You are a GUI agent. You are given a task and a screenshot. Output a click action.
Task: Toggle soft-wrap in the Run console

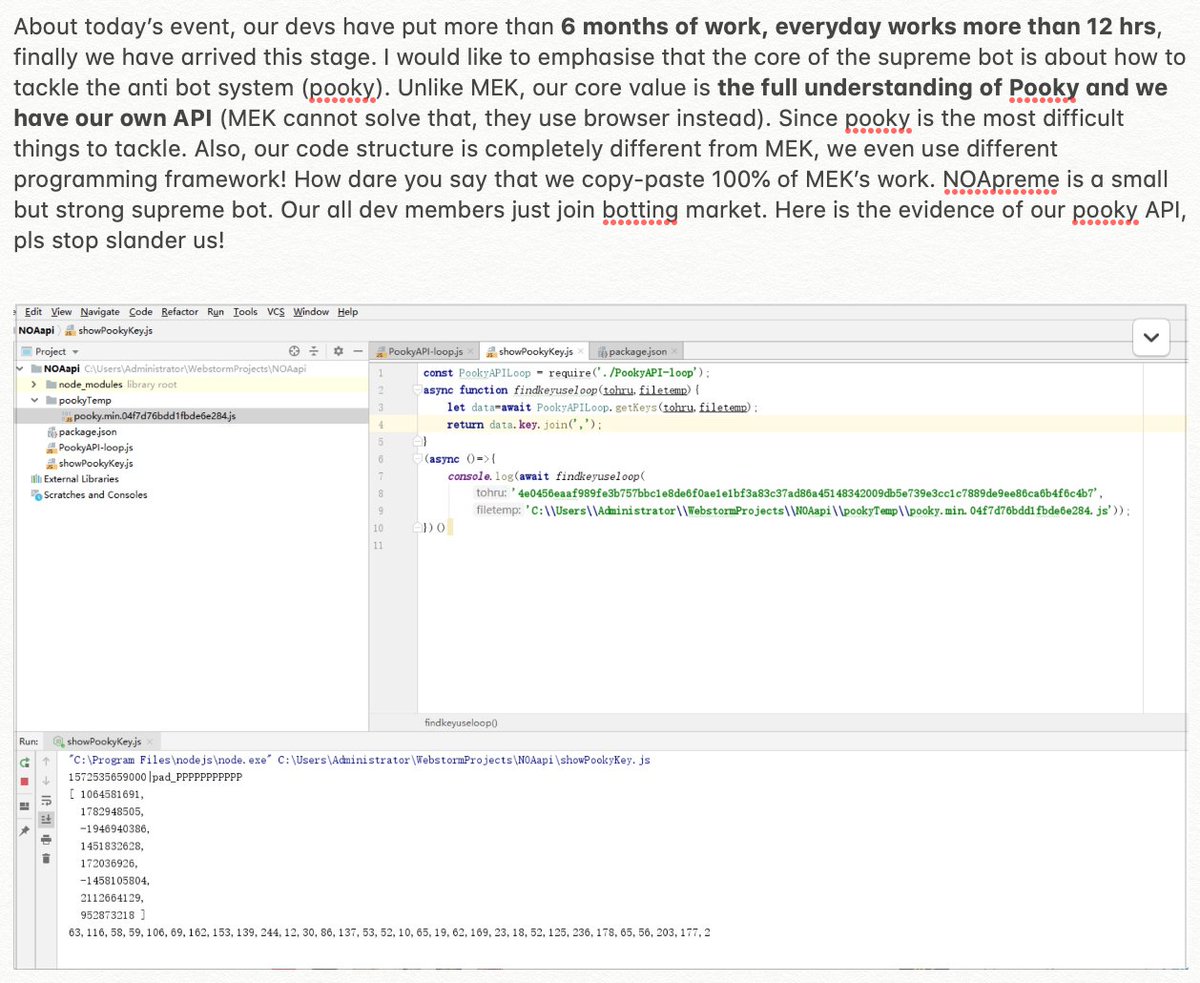[46, 800]
